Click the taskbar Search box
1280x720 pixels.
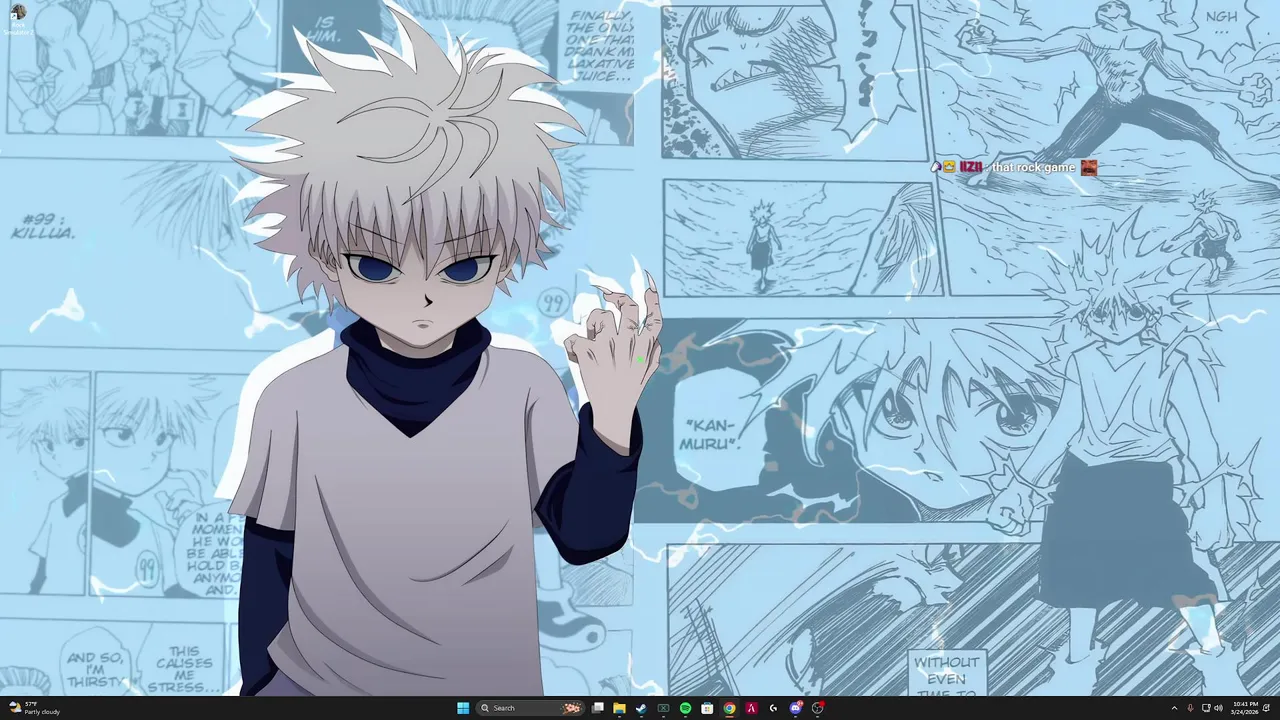point(530,708)
